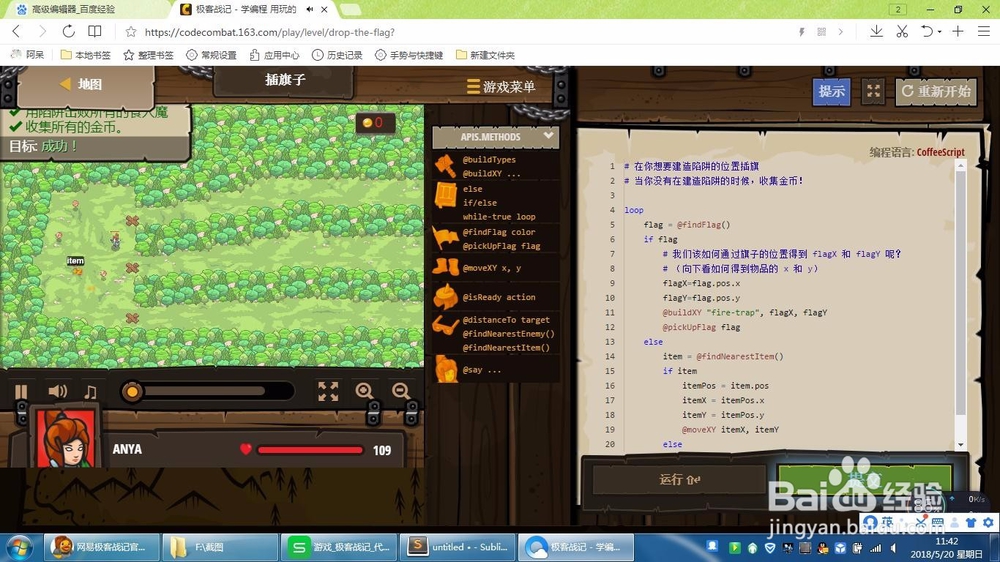Click the programming book if/else icon

point(445,195)
